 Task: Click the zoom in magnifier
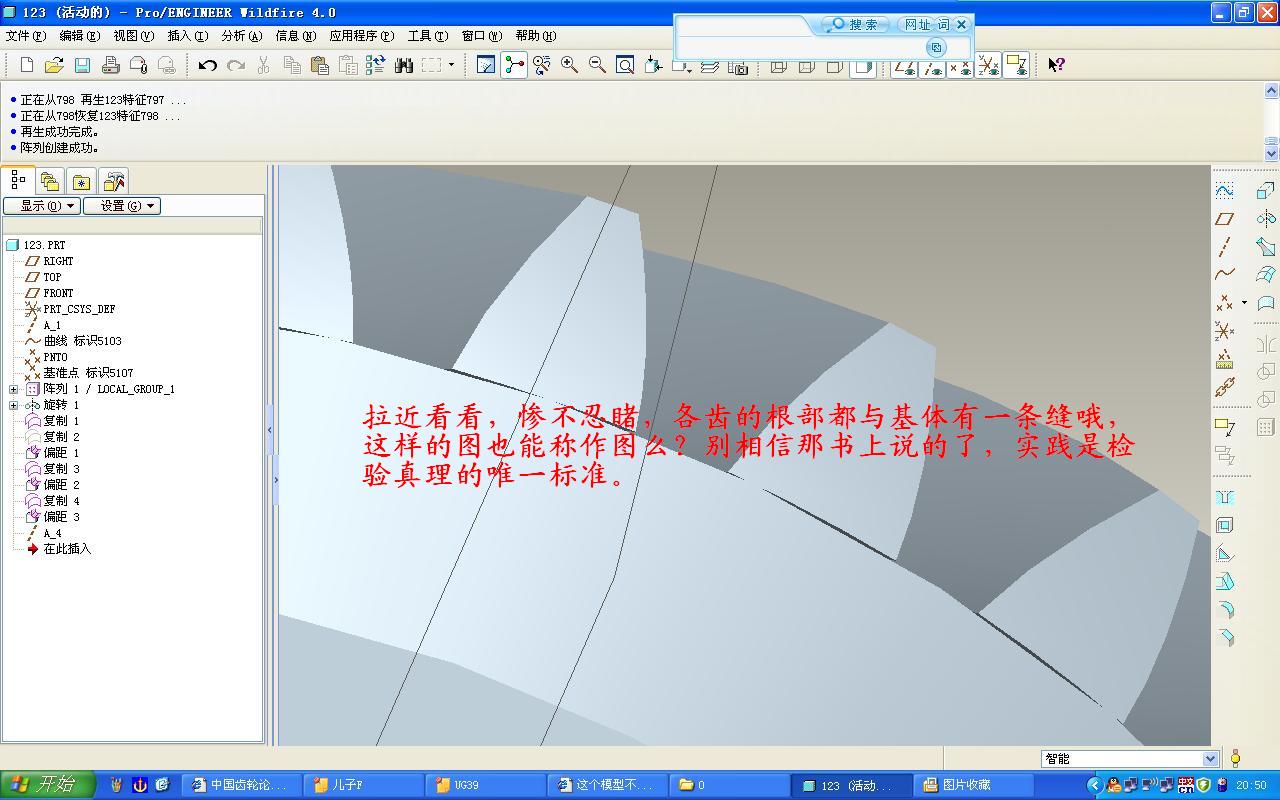[x=569, y=65]
